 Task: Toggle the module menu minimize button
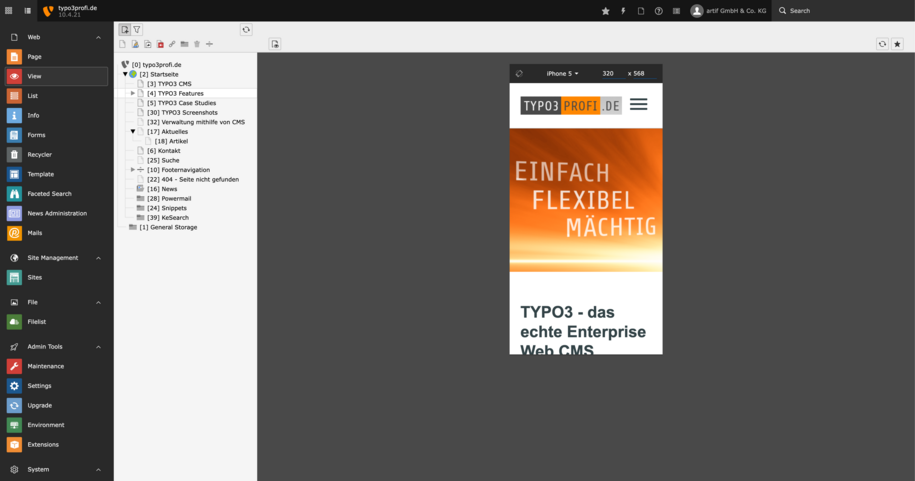point(9,11)
